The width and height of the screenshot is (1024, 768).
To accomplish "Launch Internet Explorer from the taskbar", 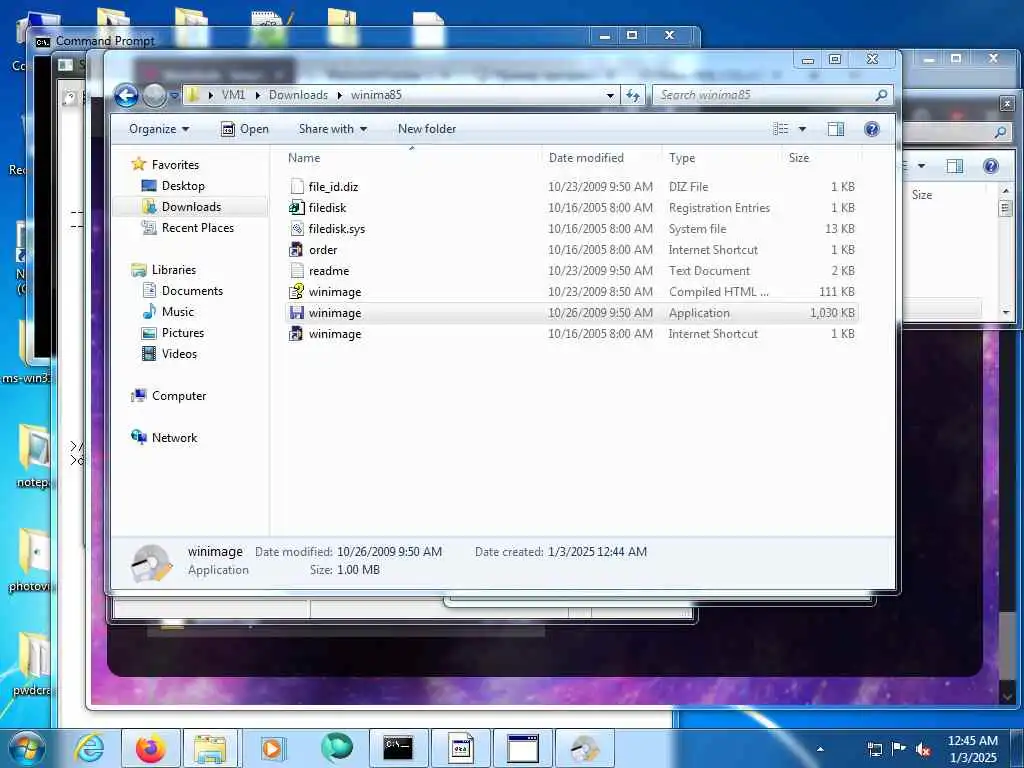I will [89, 748].
